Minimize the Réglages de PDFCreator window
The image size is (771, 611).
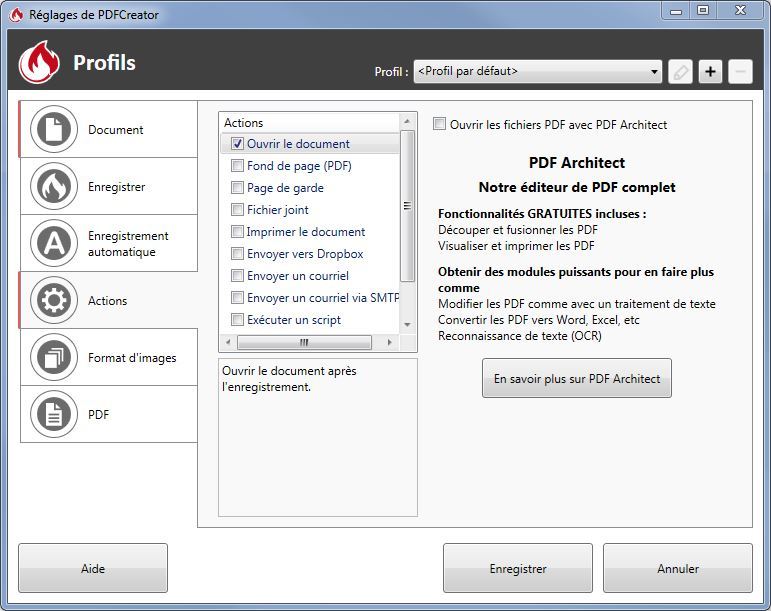click(x=676, y=11)
